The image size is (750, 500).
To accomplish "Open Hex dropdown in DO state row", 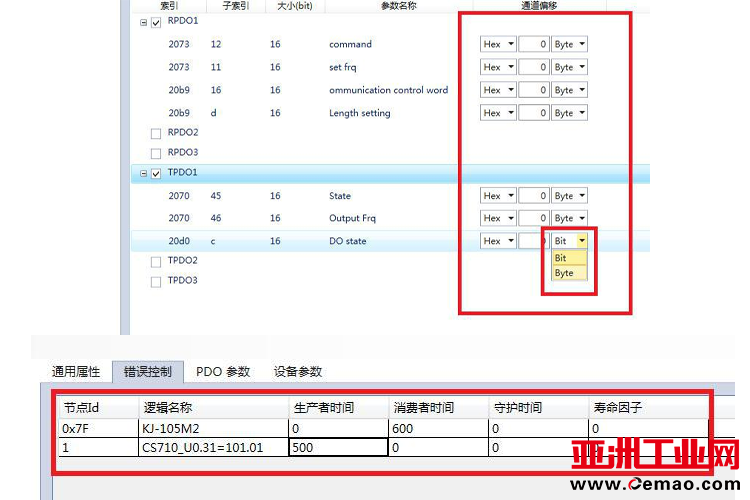I will (x=498, y=241).
